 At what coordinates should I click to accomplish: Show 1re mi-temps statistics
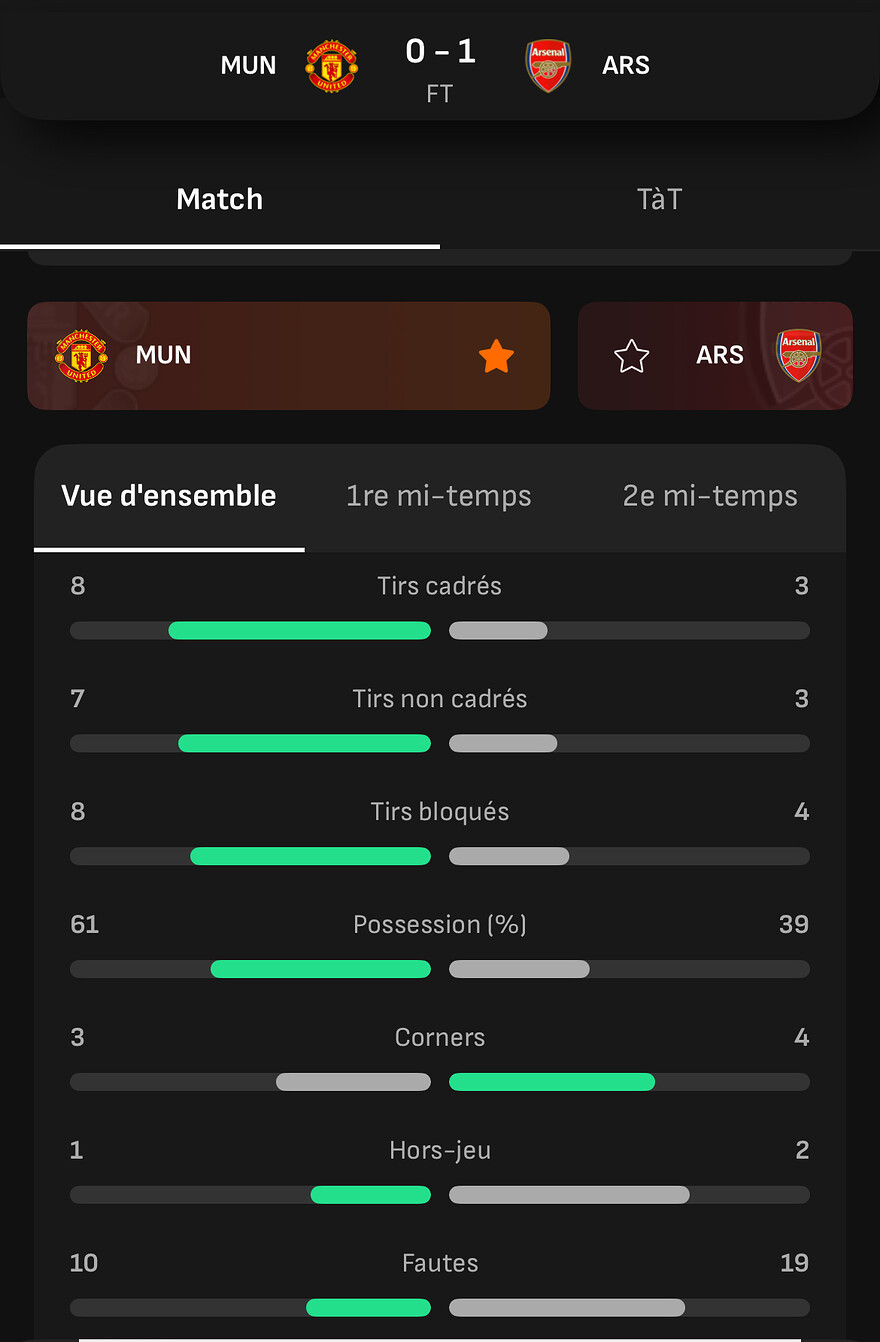coord(439,496)
